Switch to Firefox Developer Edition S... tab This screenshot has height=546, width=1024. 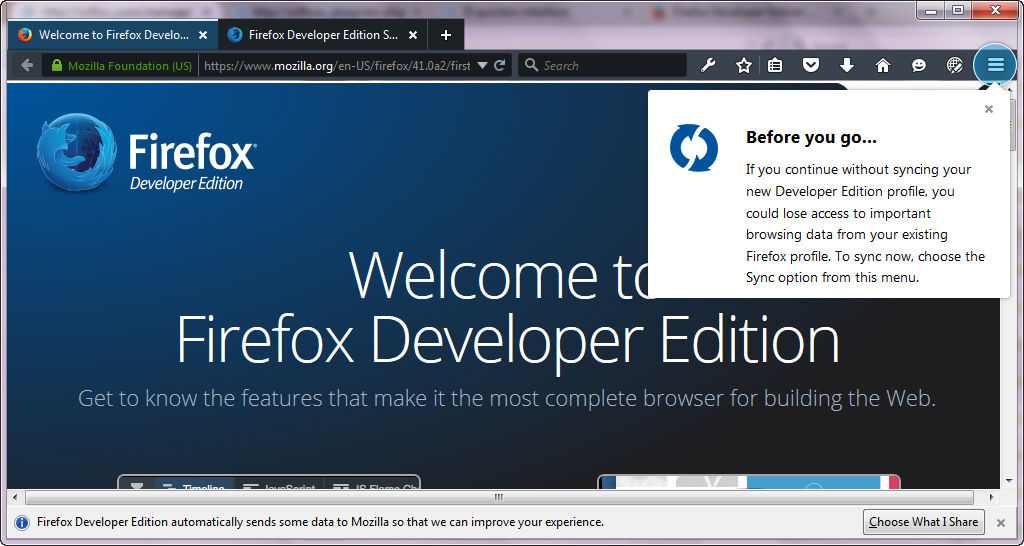(x=323, y=35)
